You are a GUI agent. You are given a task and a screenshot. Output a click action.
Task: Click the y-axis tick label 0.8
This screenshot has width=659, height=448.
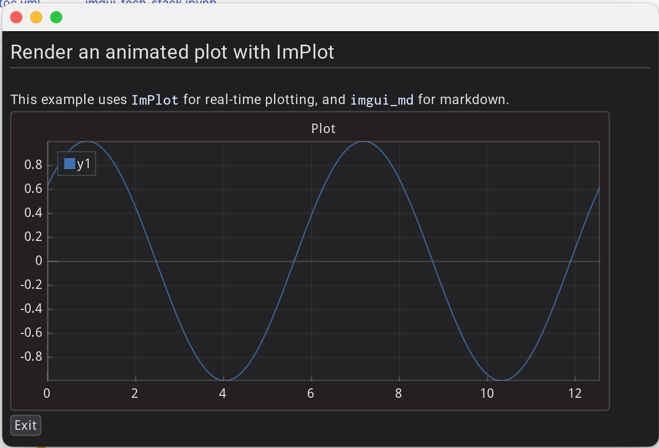[x=33, y=164]
